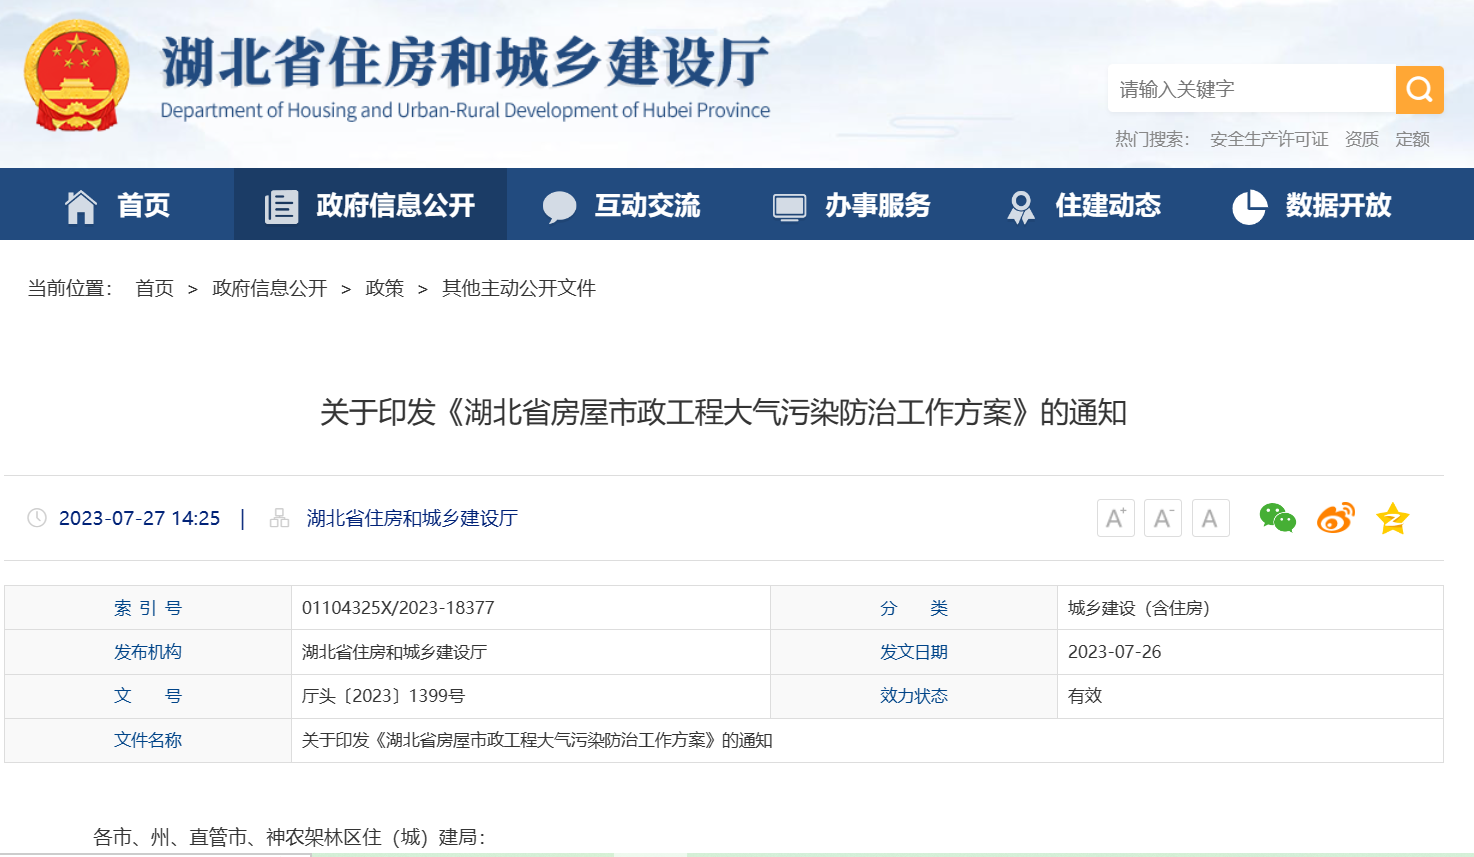
Task: Share article via the WeChat icon
Action: (x=1277, y=518)
